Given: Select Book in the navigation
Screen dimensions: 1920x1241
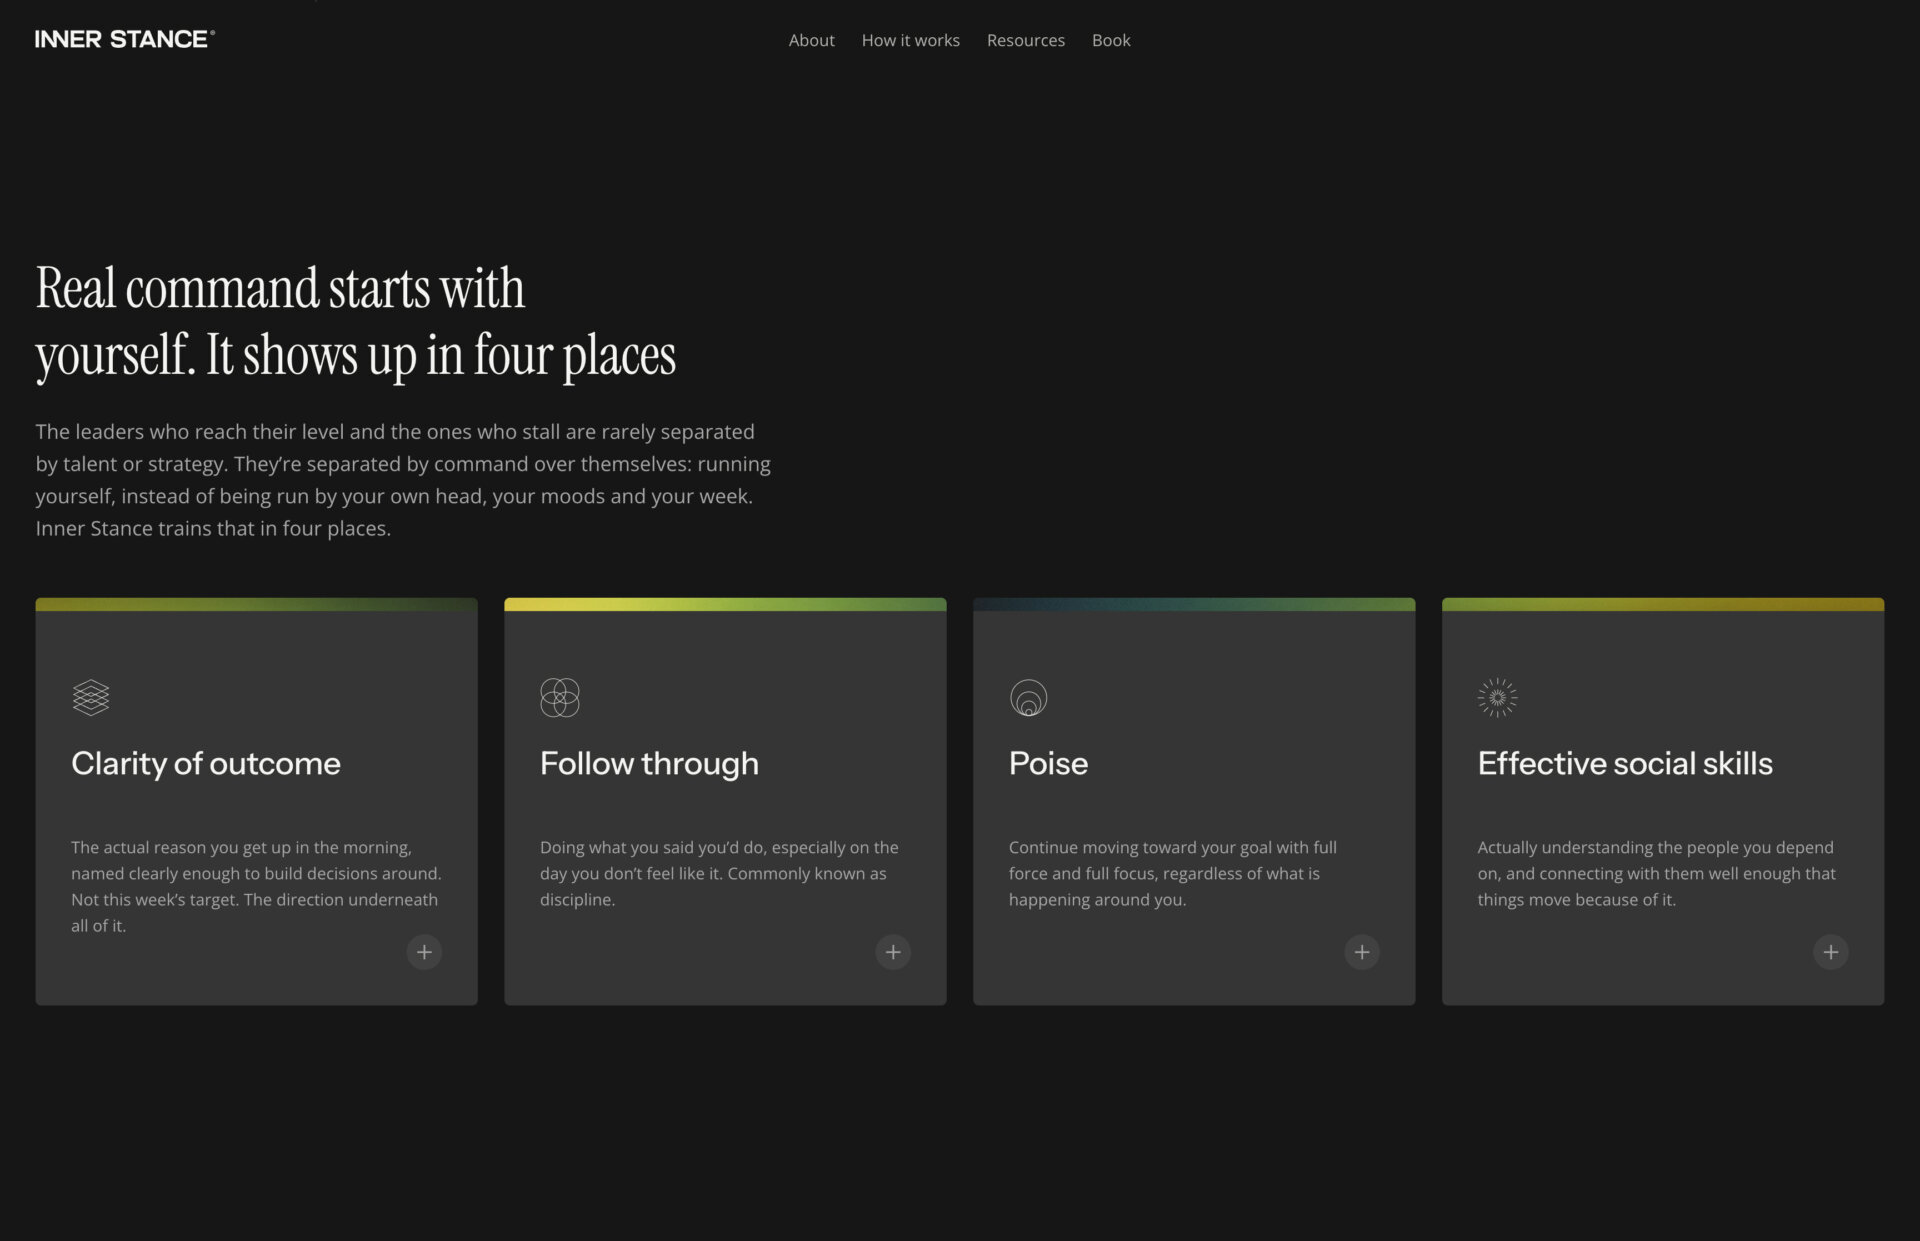Looking at the screenshot, I should click(x=1111, y=40).
